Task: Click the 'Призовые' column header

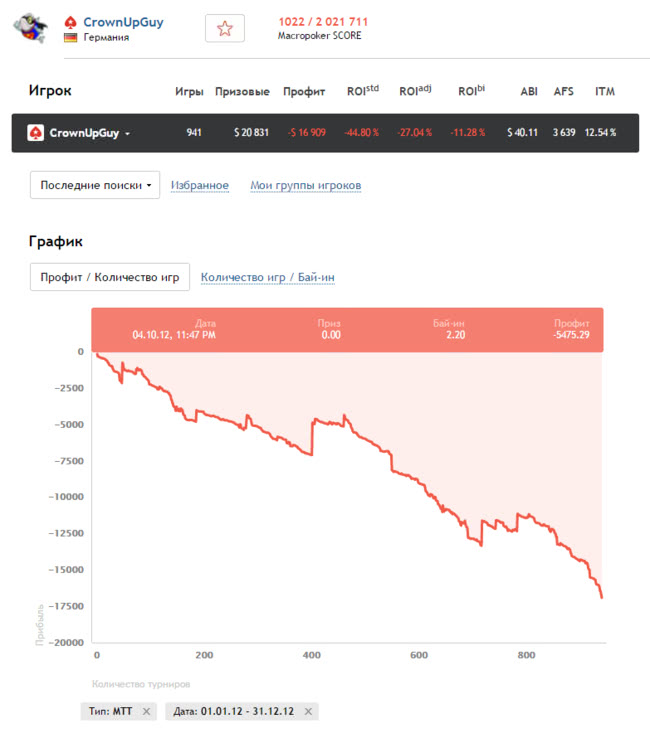Action: pos(242,92)
